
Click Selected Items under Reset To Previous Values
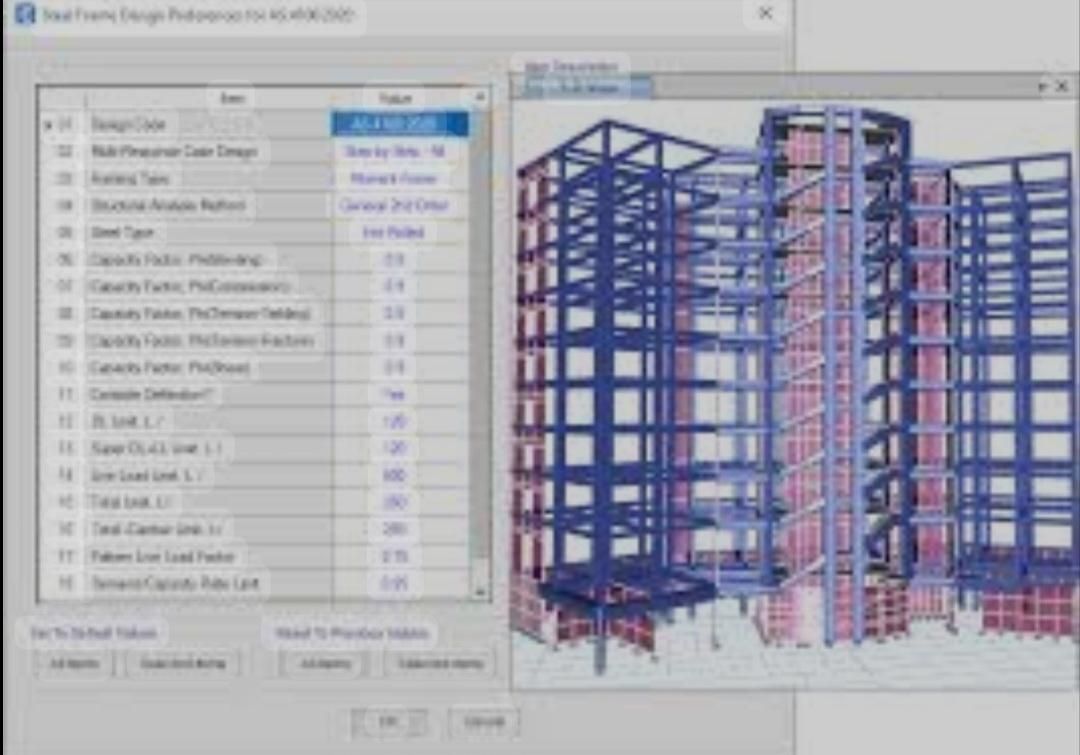point(441,663)
